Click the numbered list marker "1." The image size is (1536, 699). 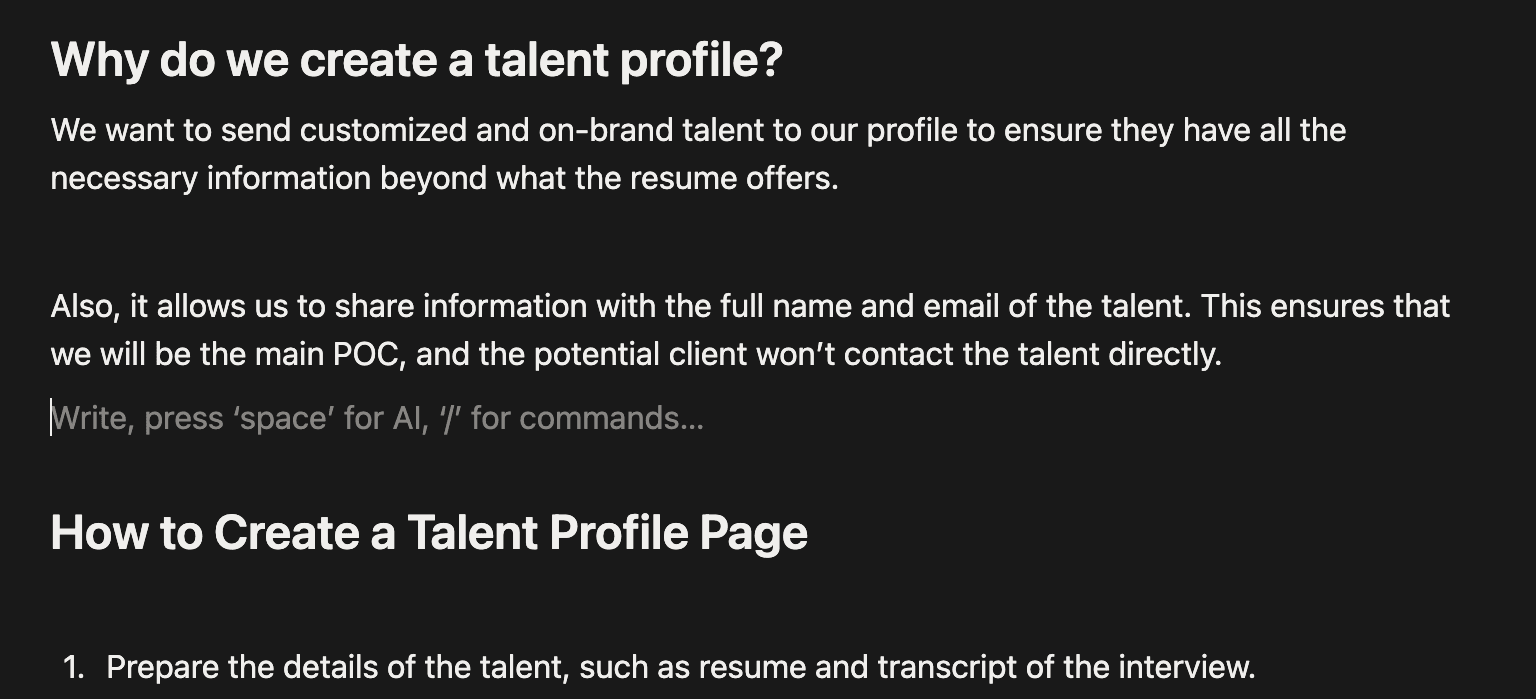click(74, 667)
